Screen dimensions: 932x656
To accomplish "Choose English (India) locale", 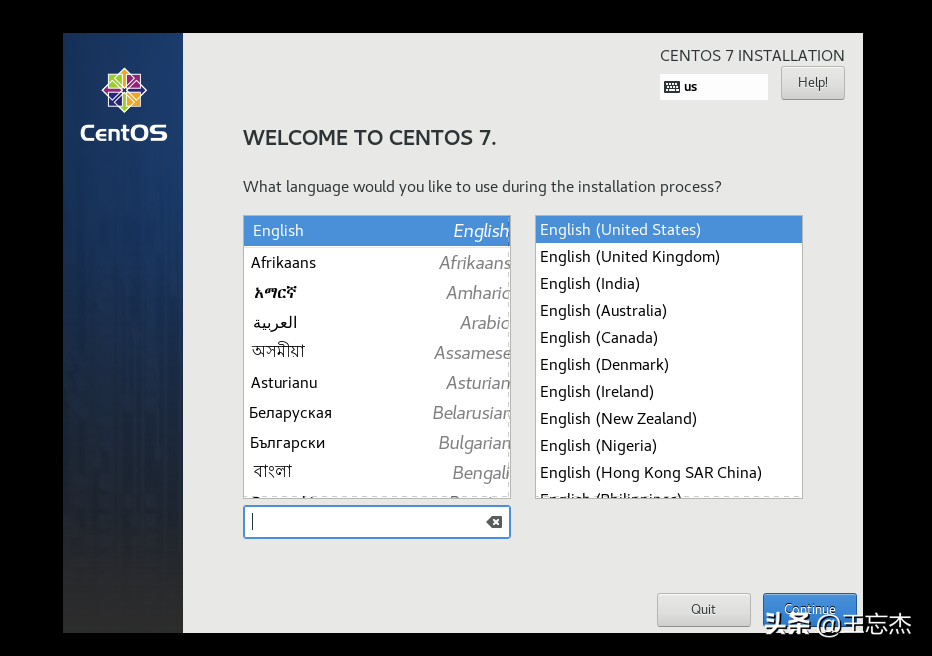I will 669,283.
